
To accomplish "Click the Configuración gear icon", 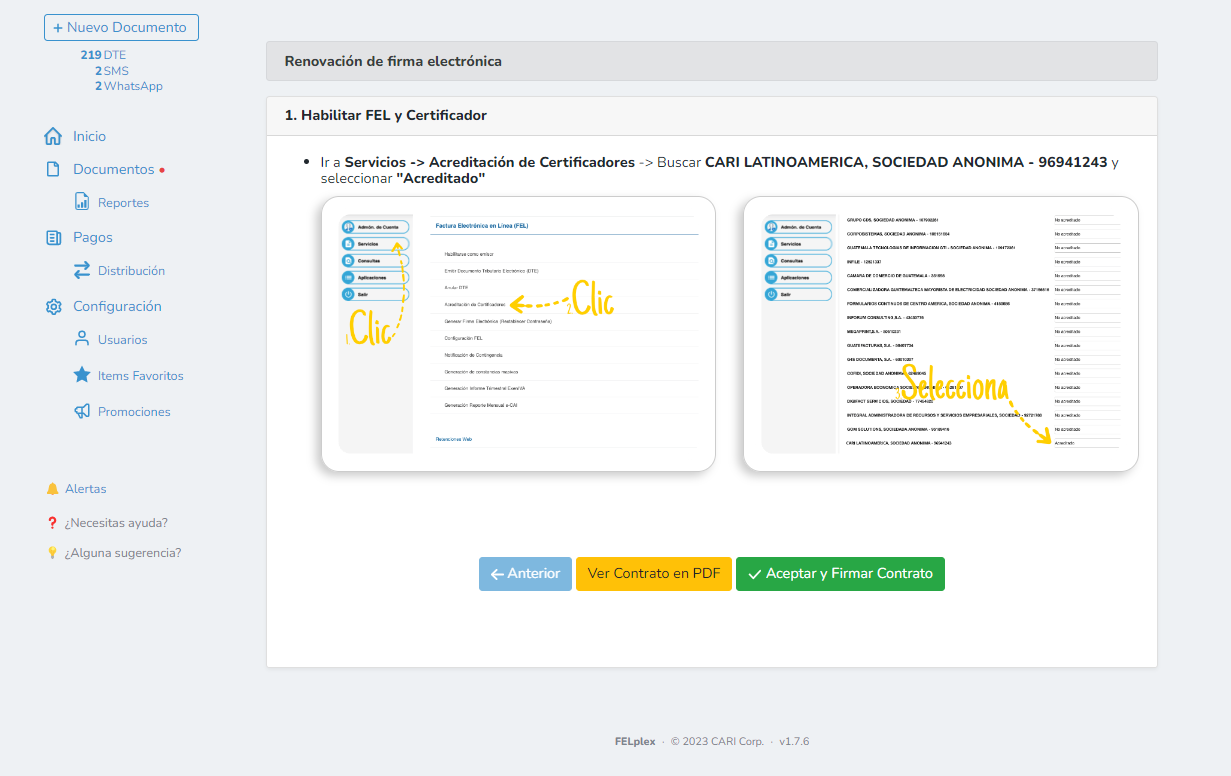I will coord(52,306).
